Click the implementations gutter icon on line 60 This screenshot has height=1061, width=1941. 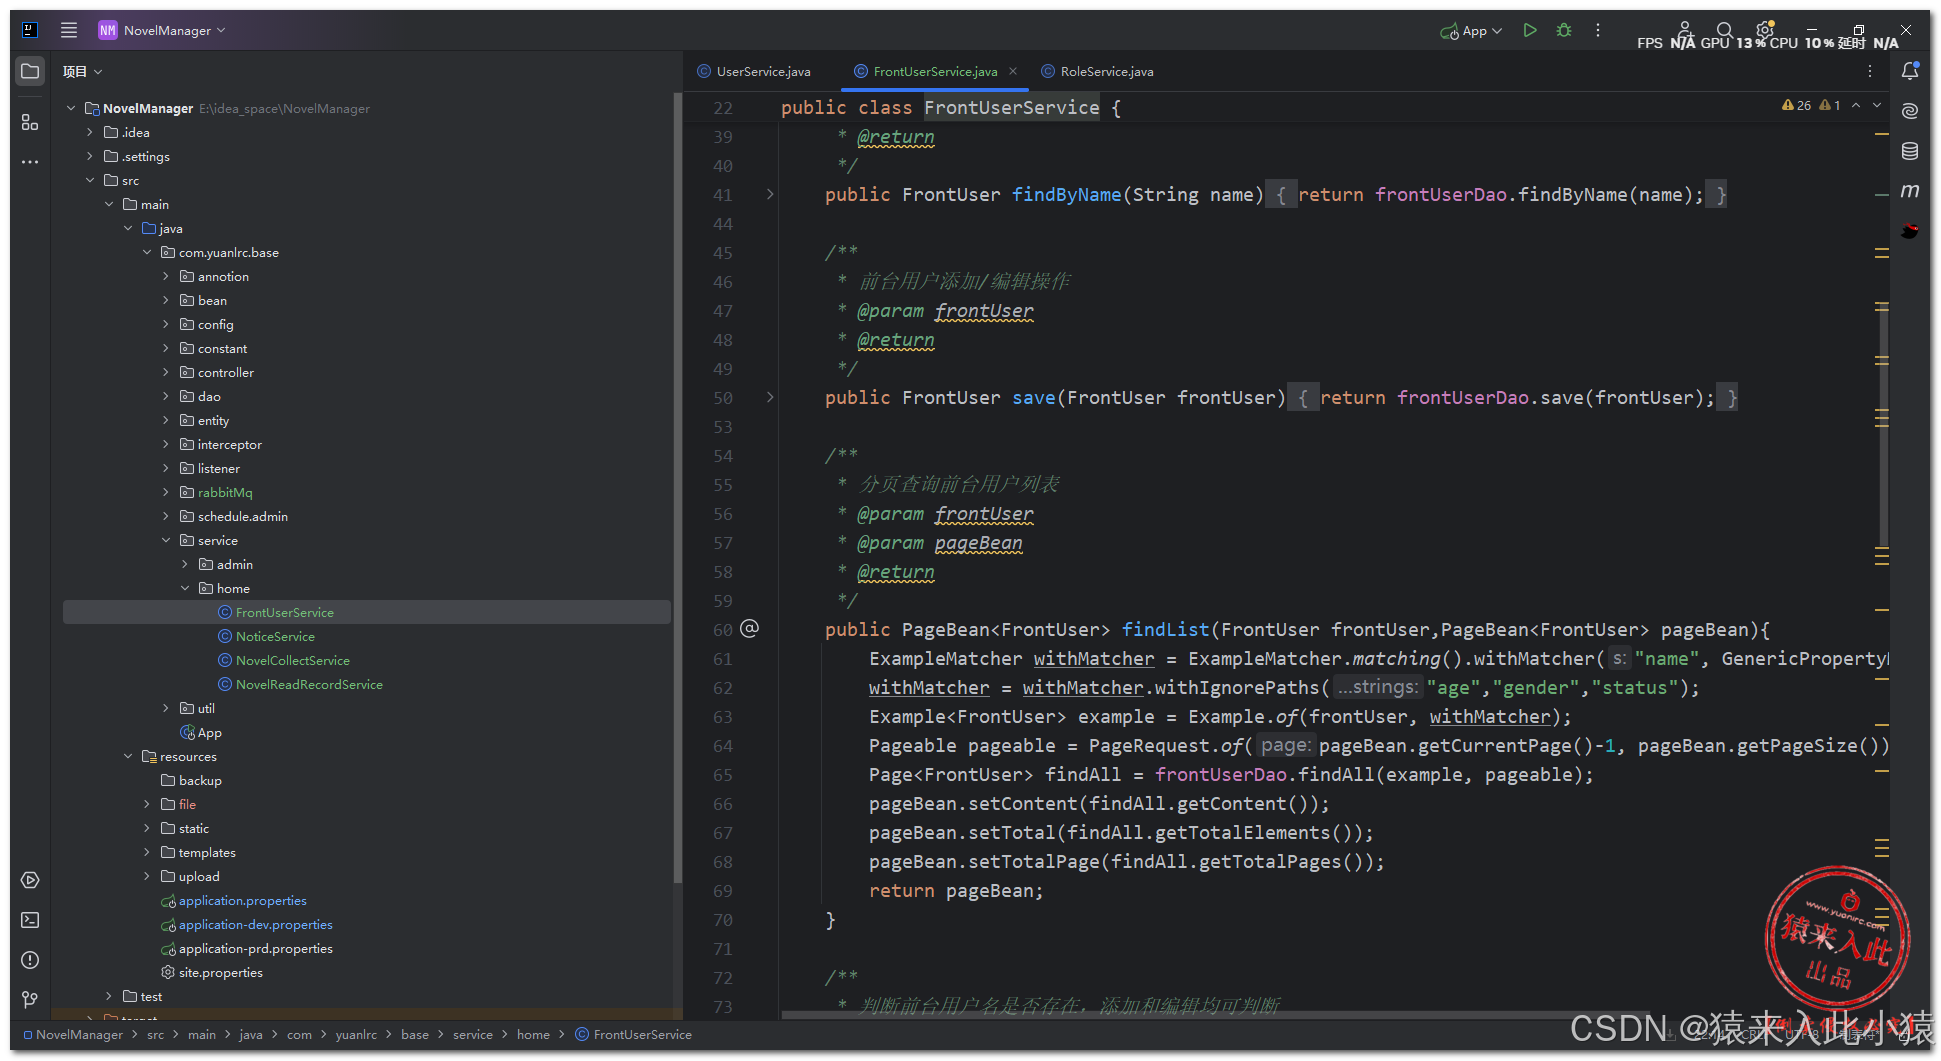pyautogui.click(x=750, y=629)
